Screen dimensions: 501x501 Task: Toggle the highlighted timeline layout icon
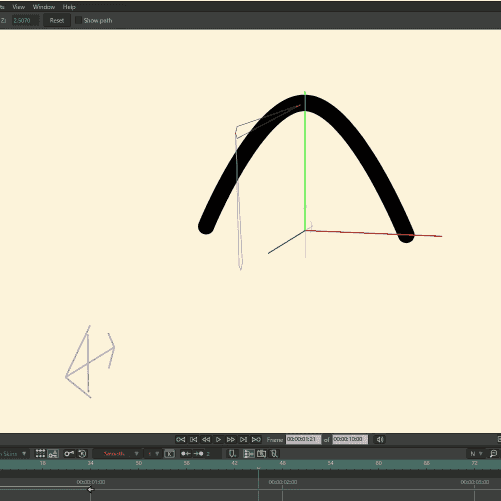[248, 454]
